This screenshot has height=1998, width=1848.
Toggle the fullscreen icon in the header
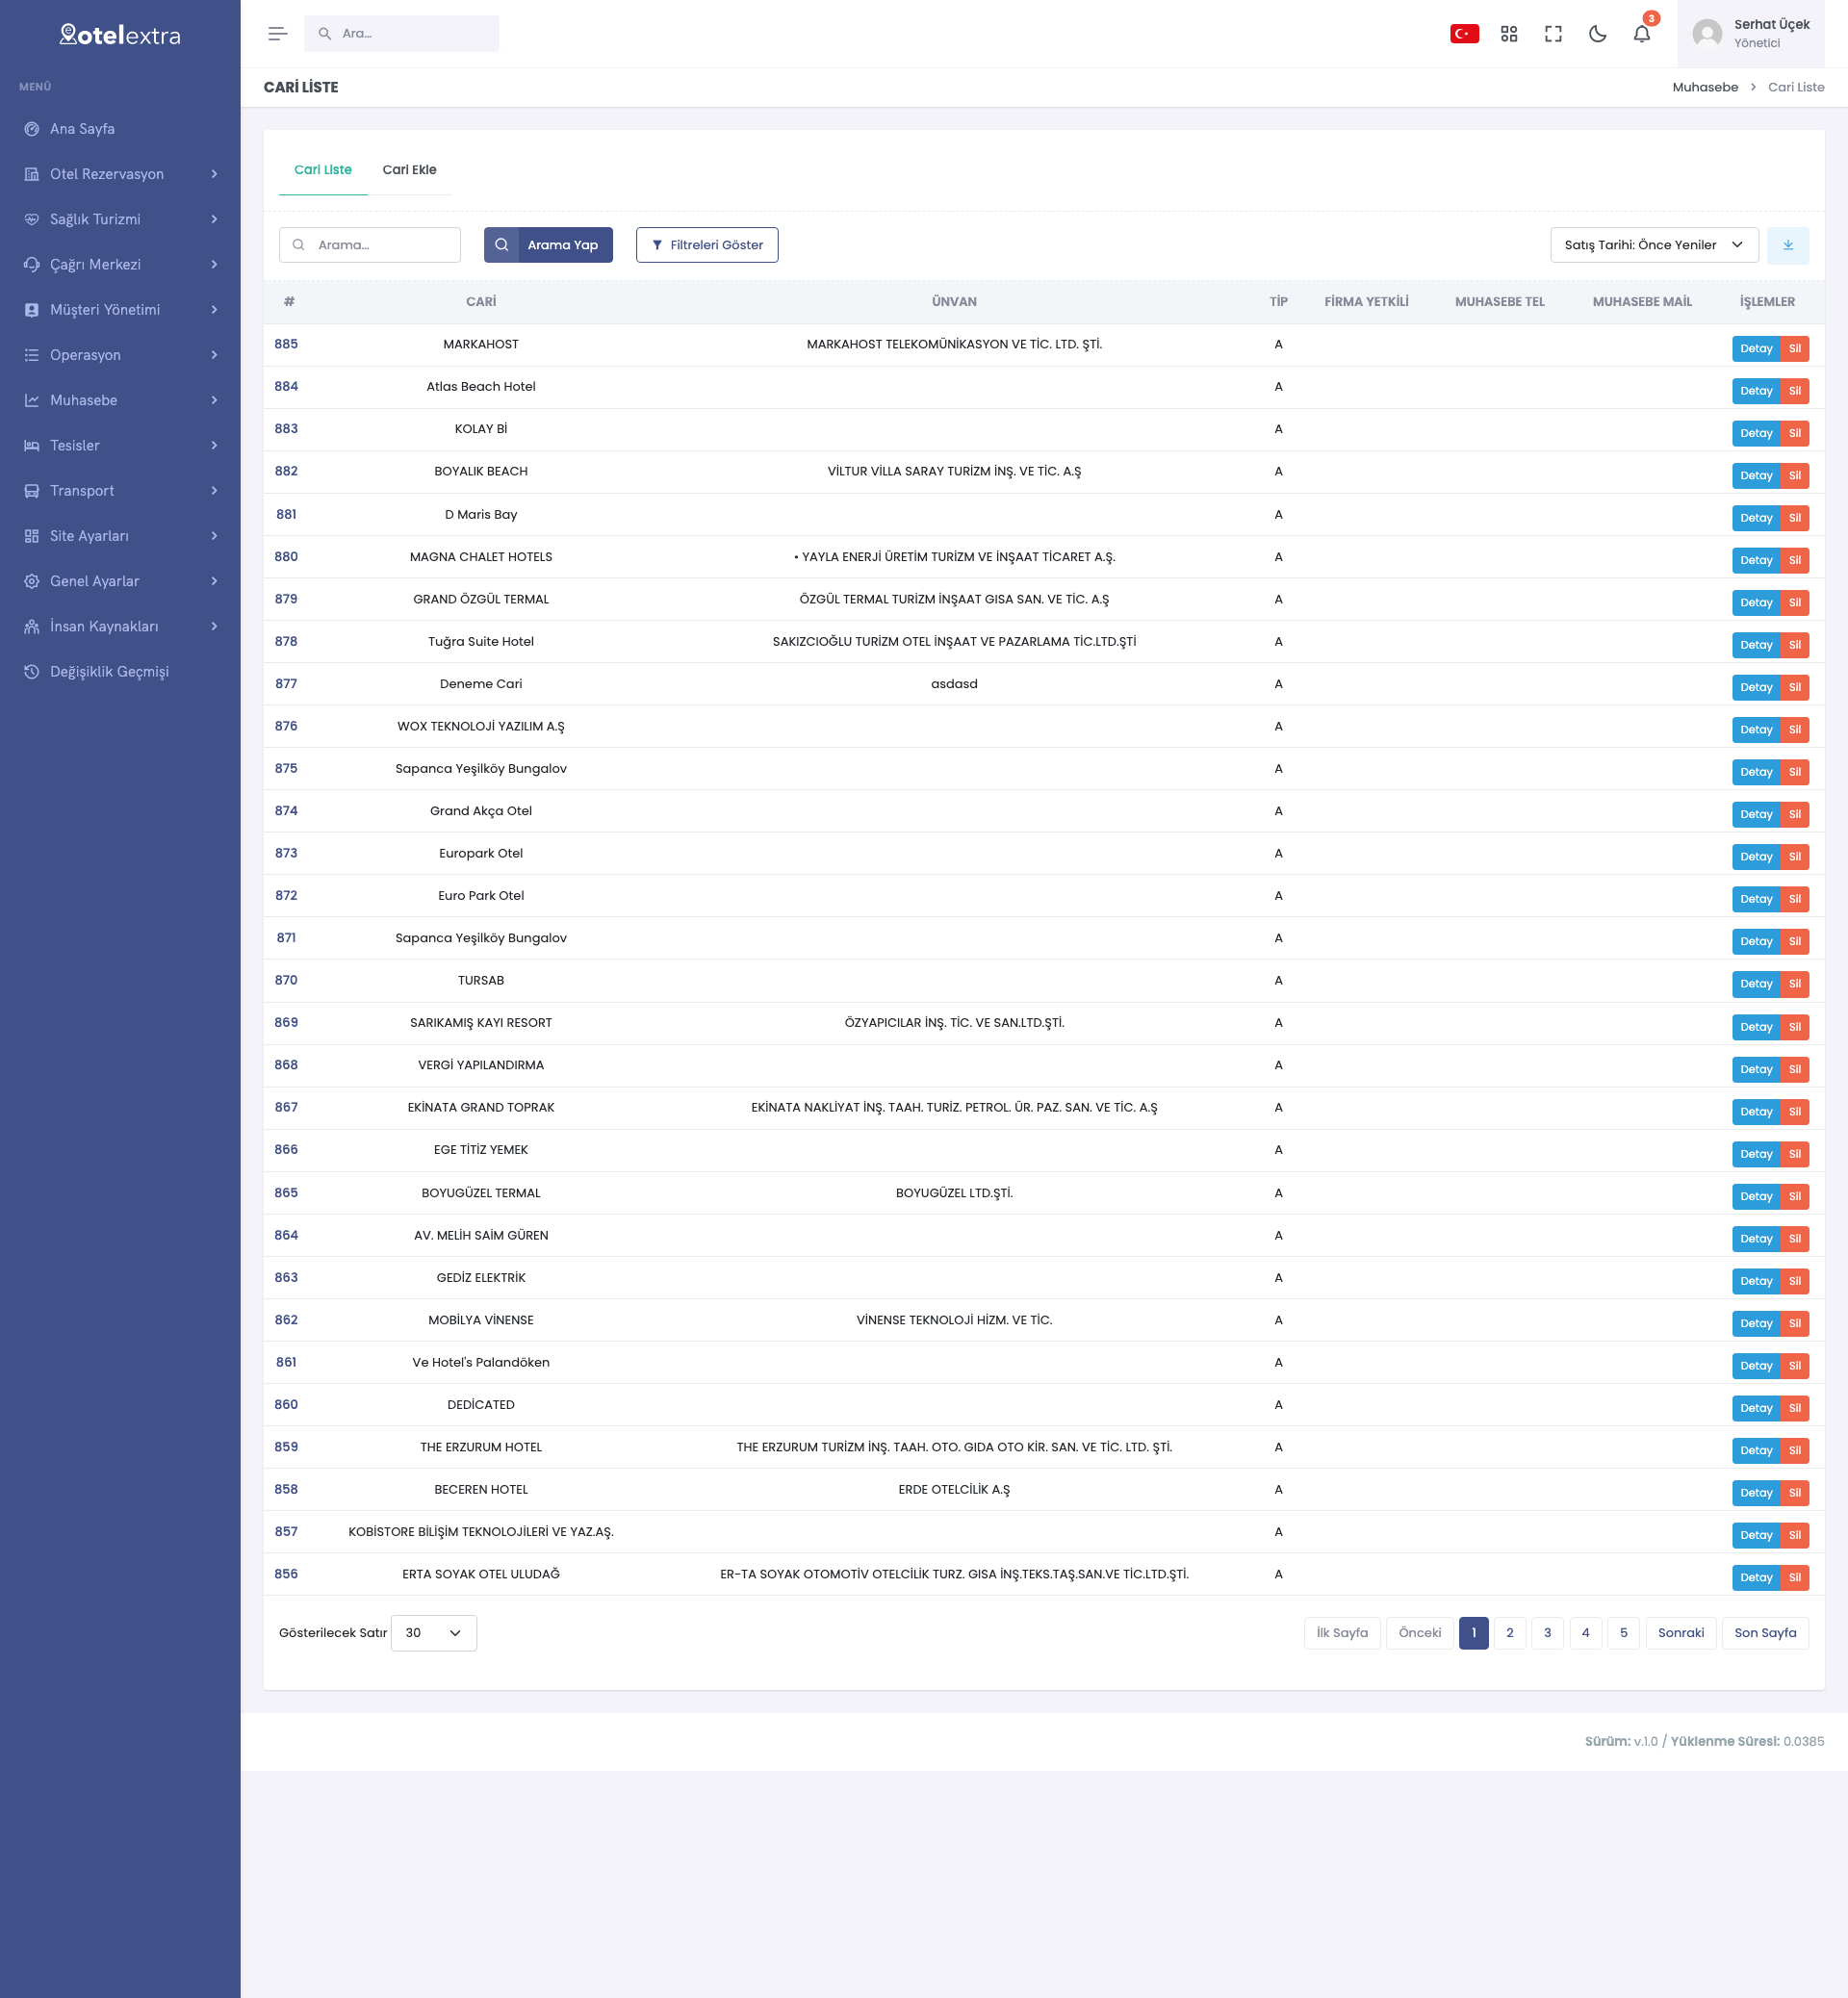(x=1553, y=34)
